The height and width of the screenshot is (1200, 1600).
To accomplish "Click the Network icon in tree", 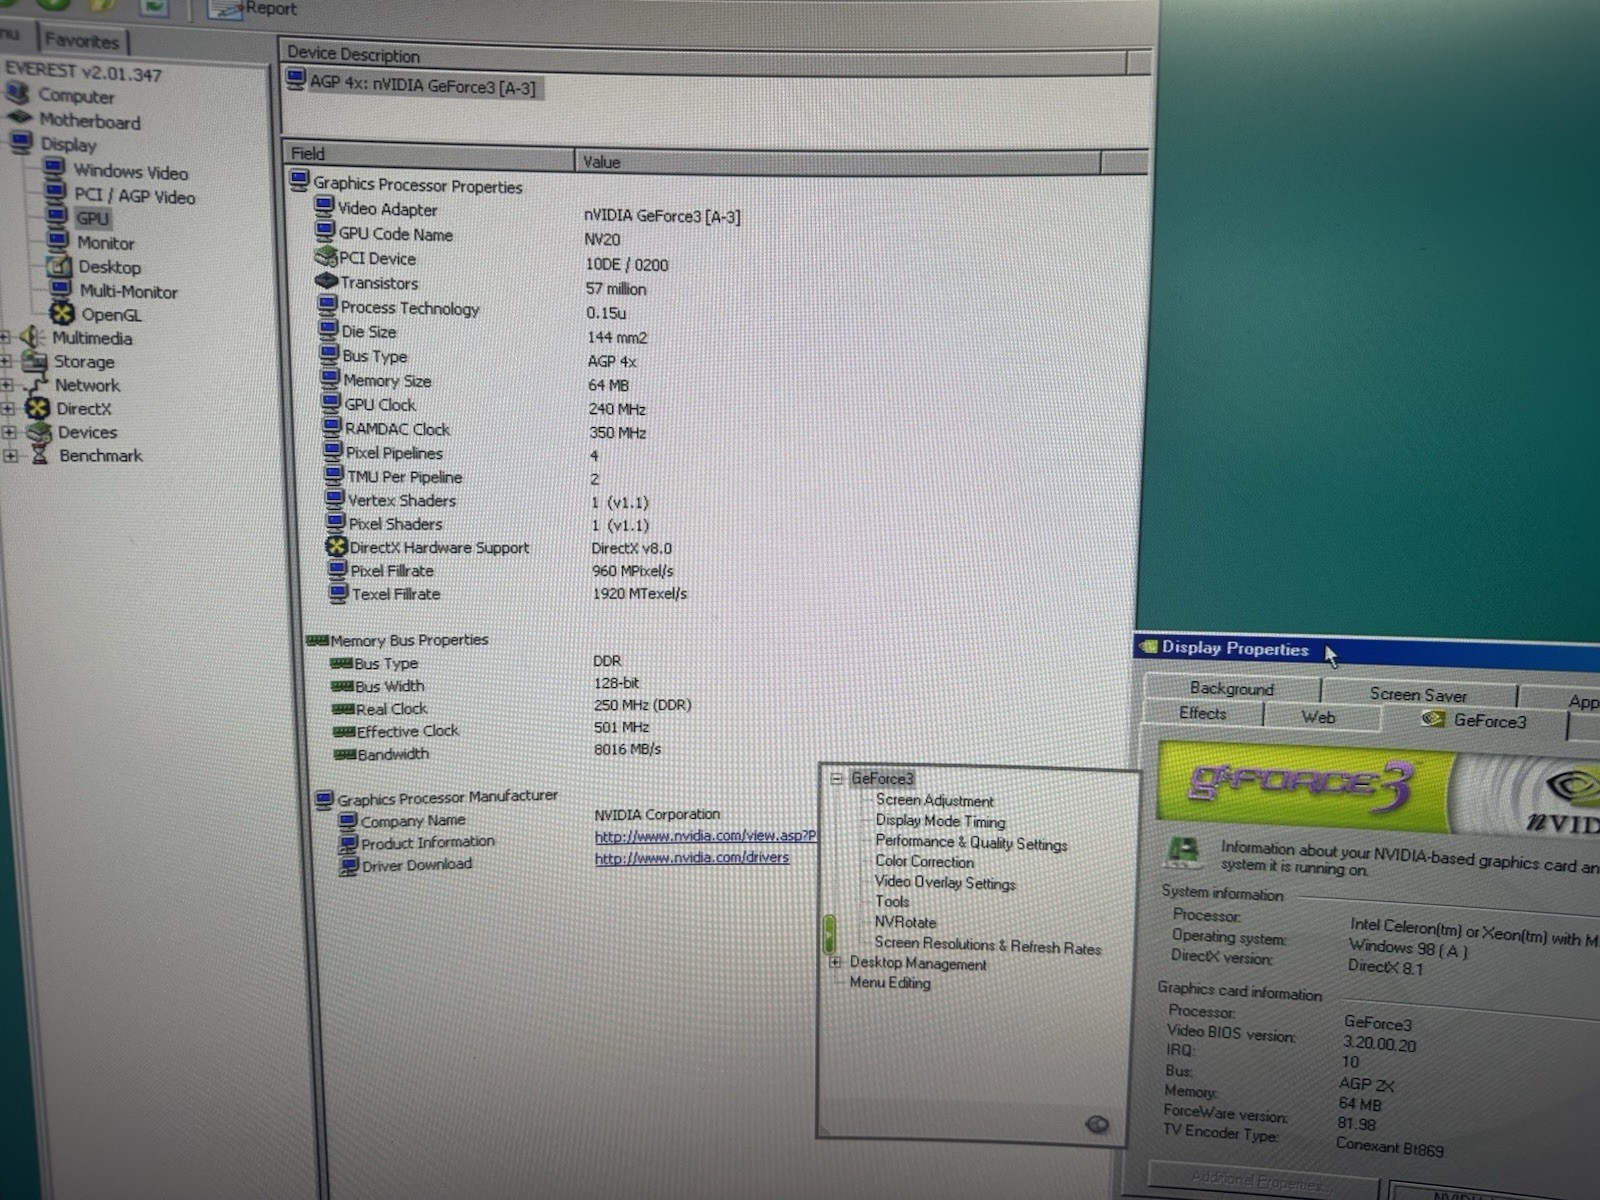I will (35, 384).
